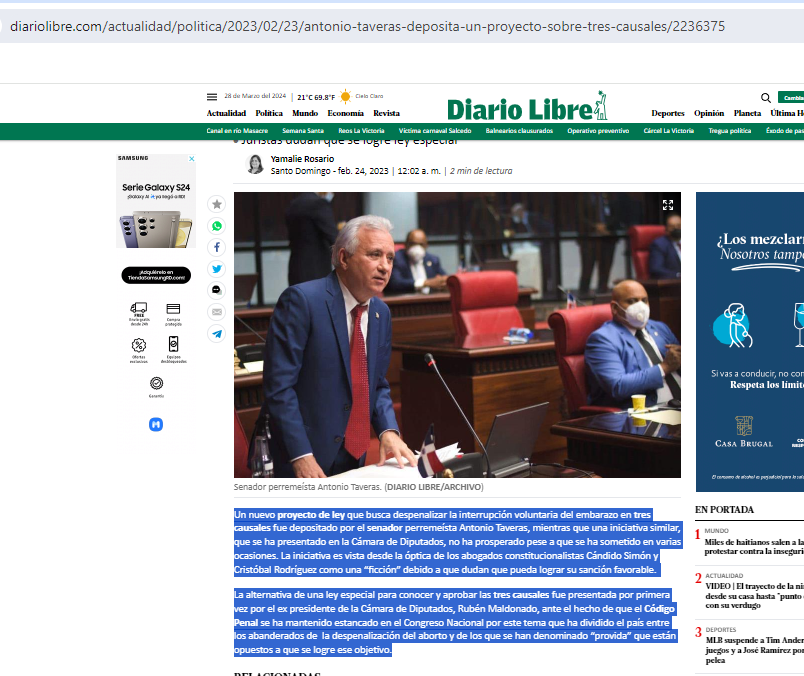Open 'Miles de haitianos salen' headline

pos(754,547)
